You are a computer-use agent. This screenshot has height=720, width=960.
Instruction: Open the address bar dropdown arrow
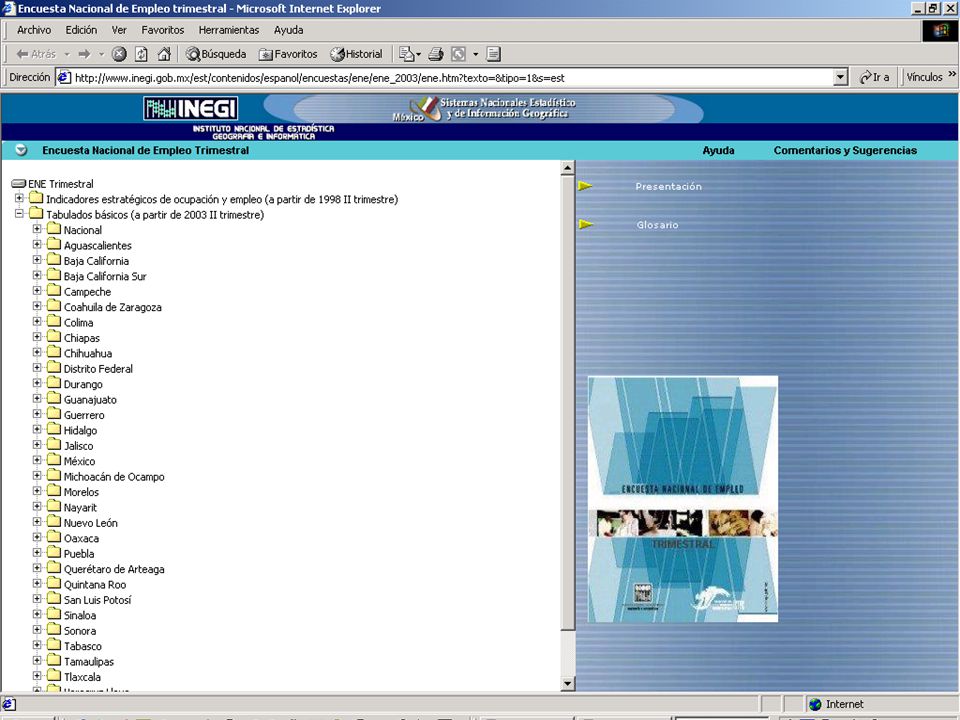point(841,77)
